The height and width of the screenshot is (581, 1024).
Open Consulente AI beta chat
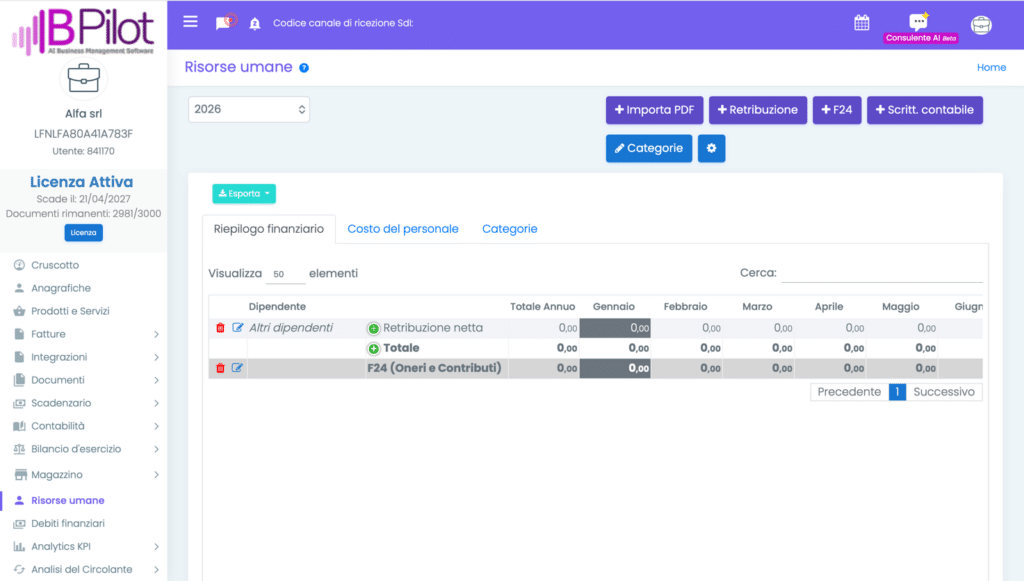[921, 28]
